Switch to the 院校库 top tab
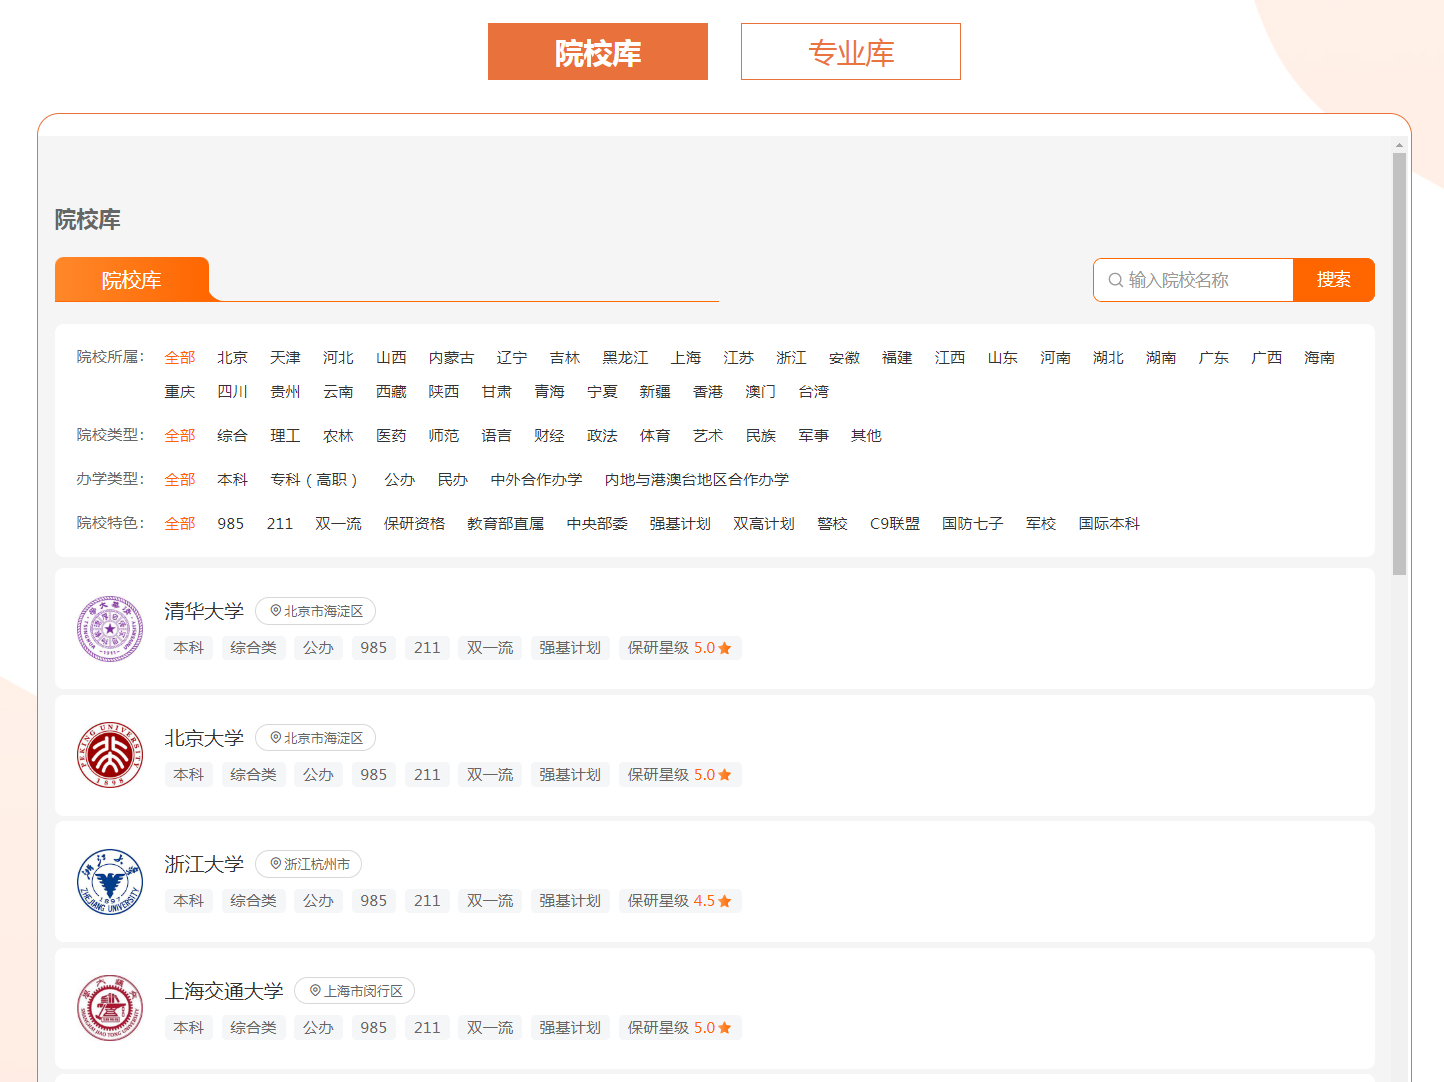This screenshot has width=1444, height=1082. pos(598,52)
